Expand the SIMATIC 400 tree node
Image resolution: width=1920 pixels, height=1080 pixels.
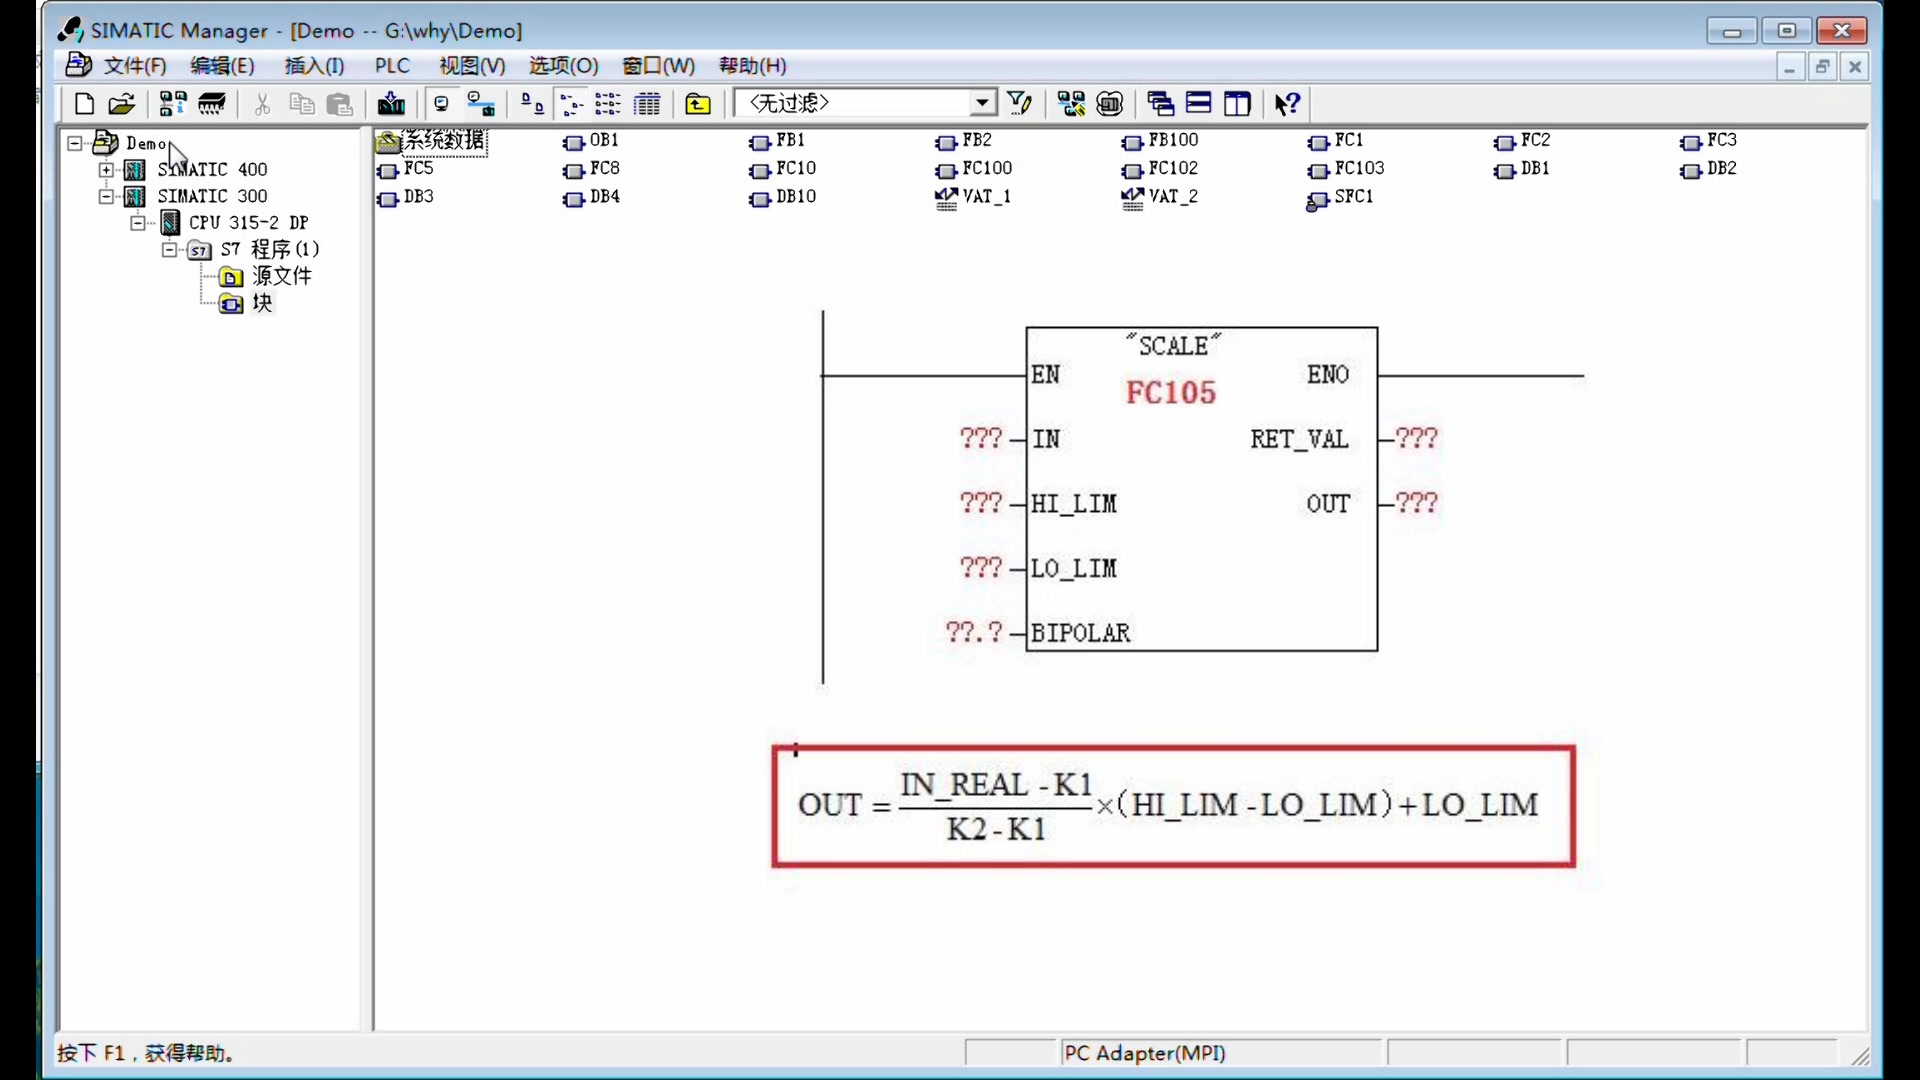point(106,169)
